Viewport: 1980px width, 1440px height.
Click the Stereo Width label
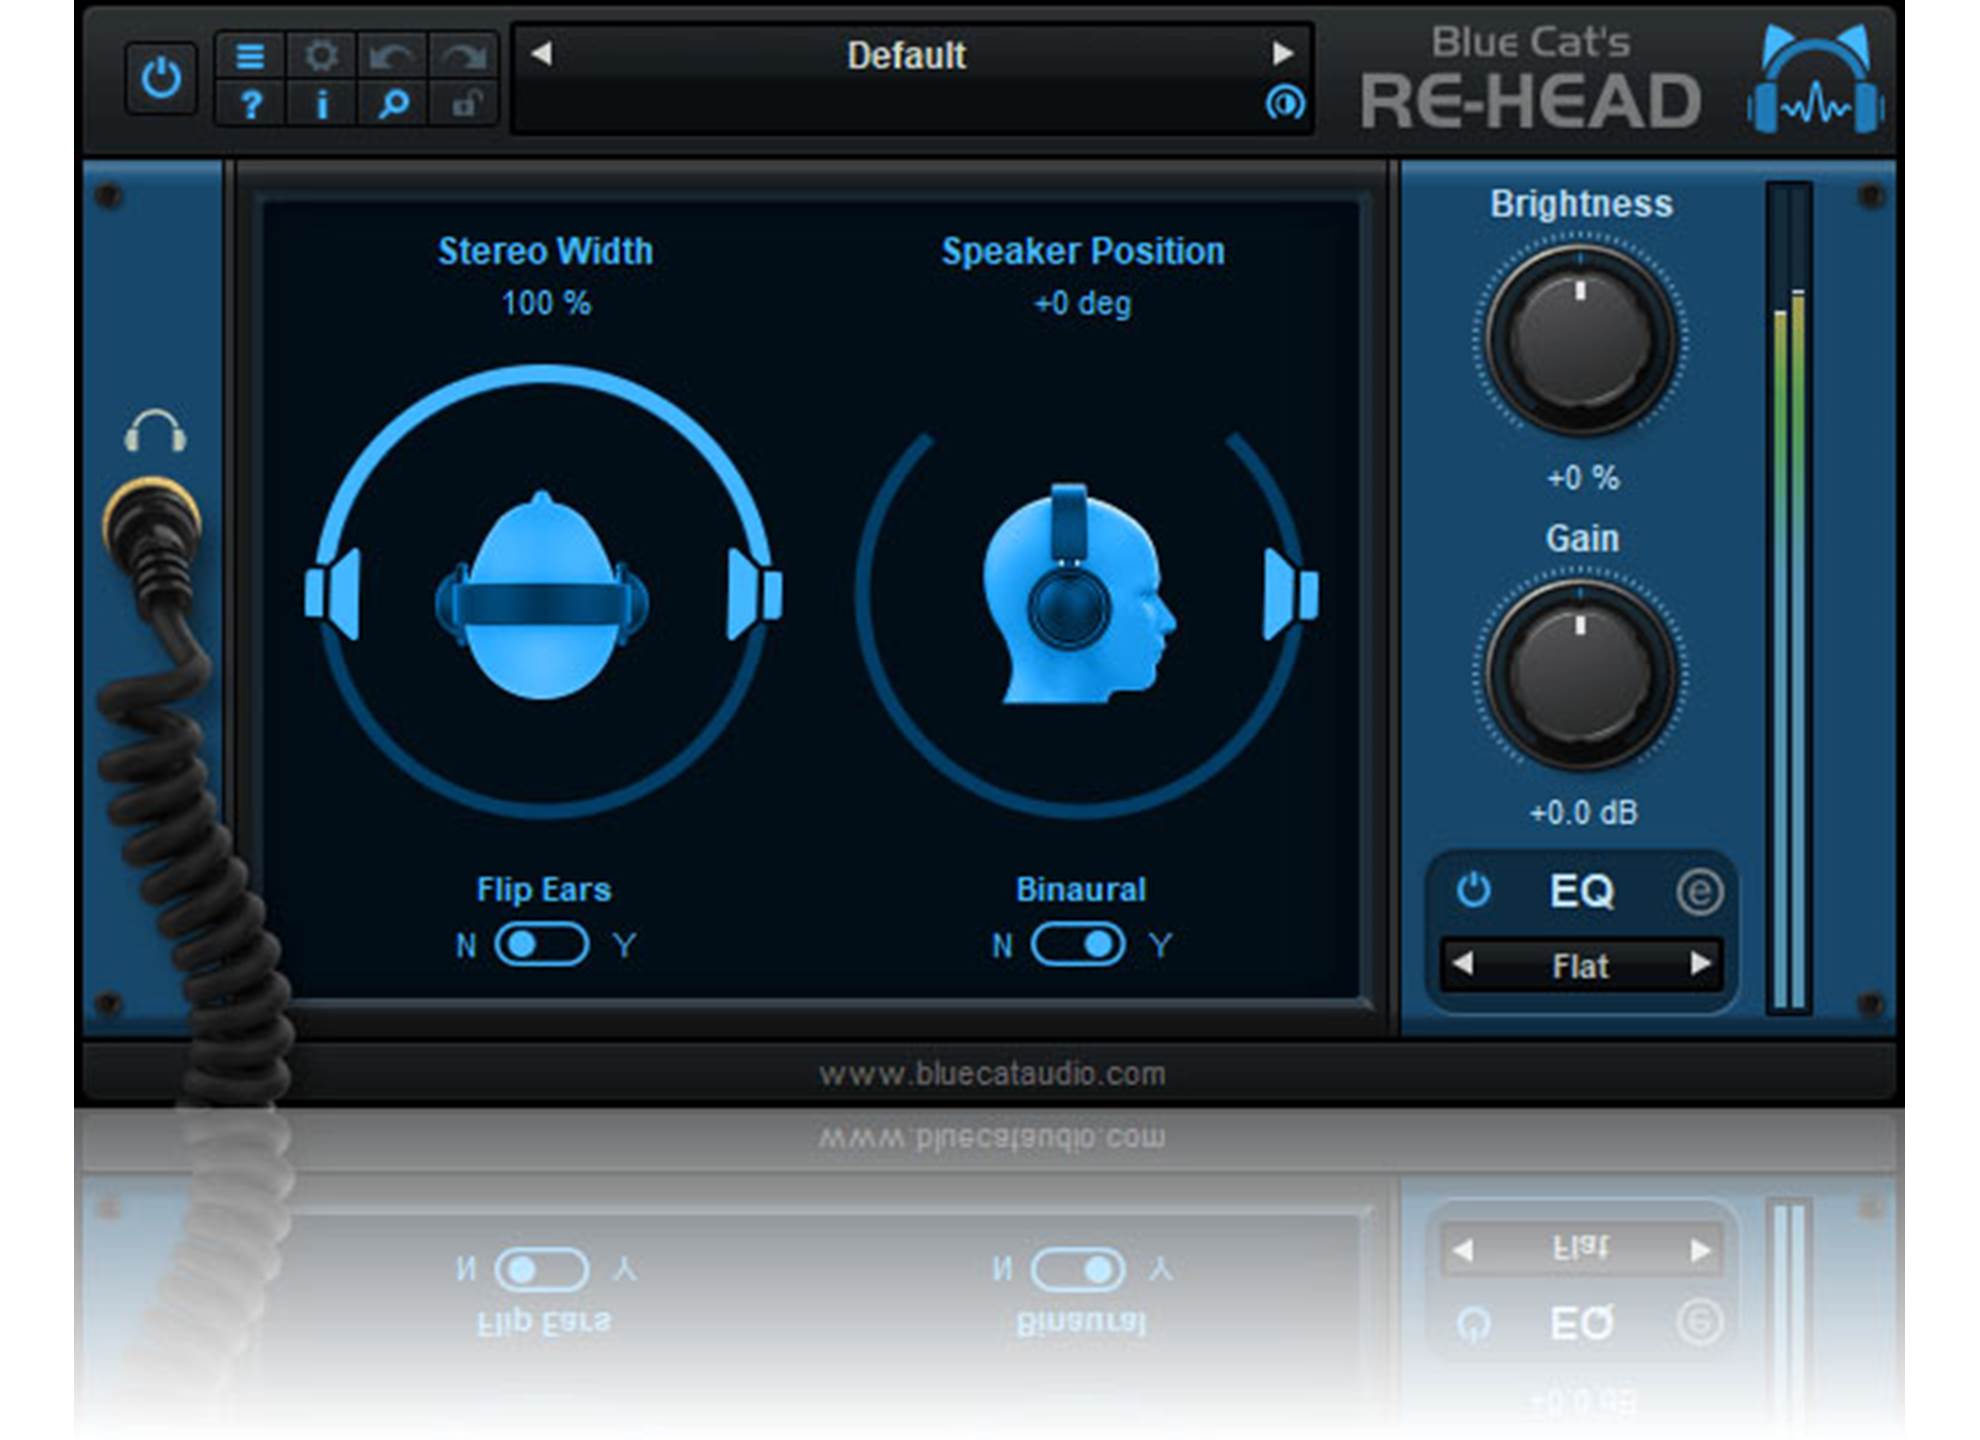coord(545,251)
